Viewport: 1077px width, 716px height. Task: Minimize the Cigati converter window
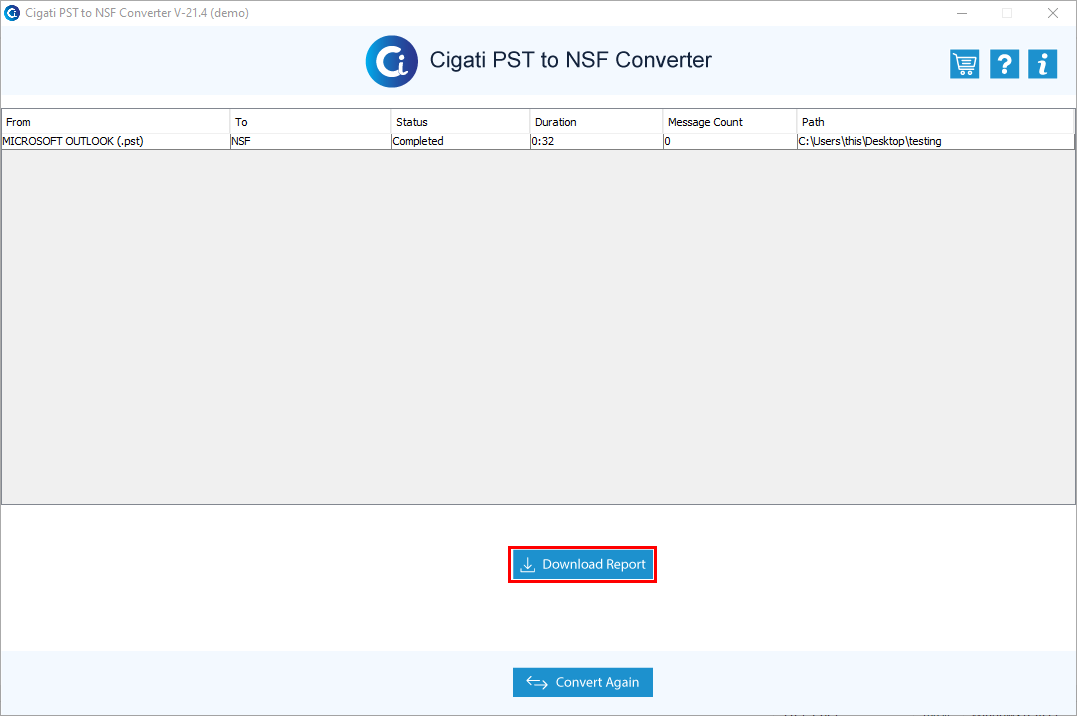(x=962, y=13)
